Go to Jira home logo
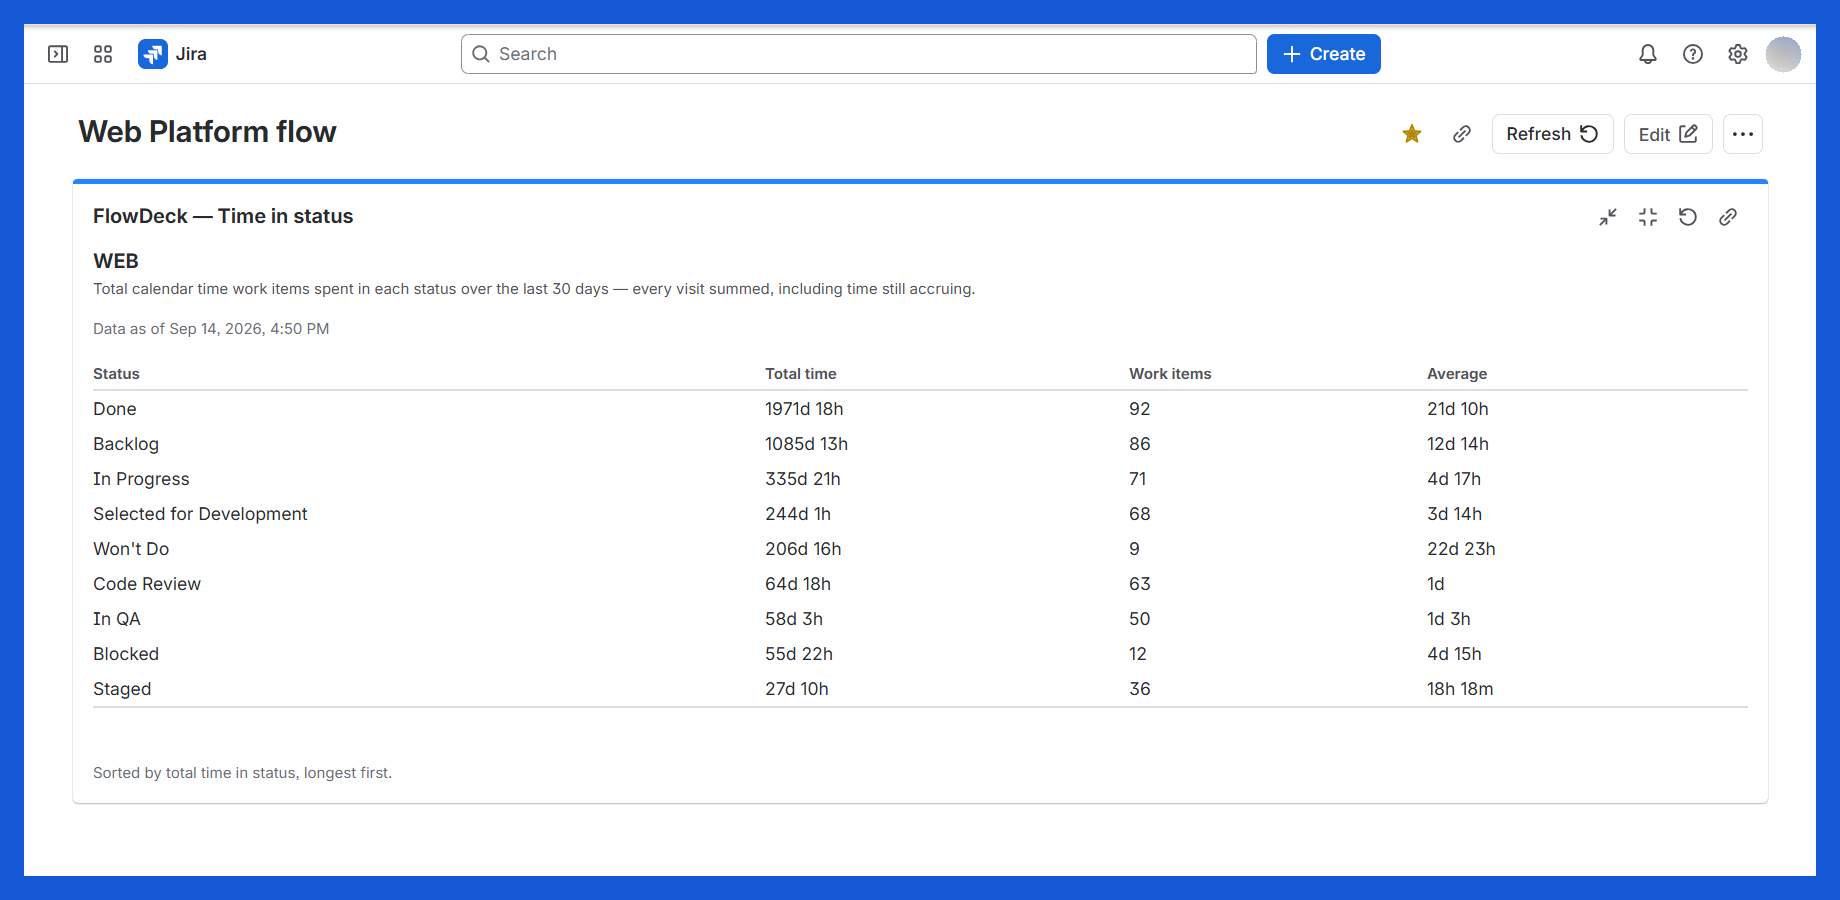Screen dimensions: 1840x900 [x=173, y=54]
